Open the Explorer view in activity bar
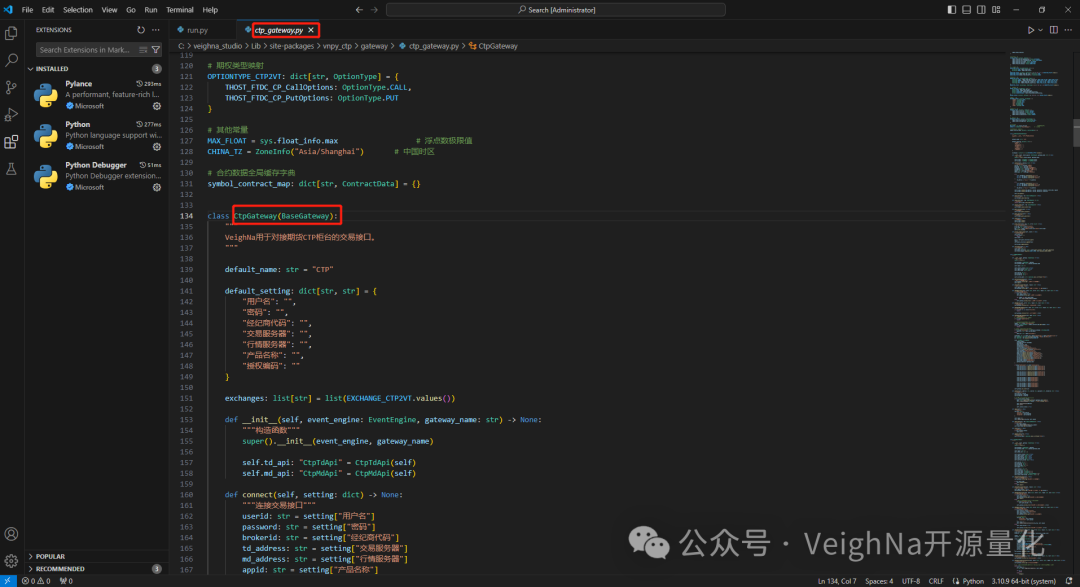Image resolution: width=1080 pixels, height=587 pixels. (11, 34)
